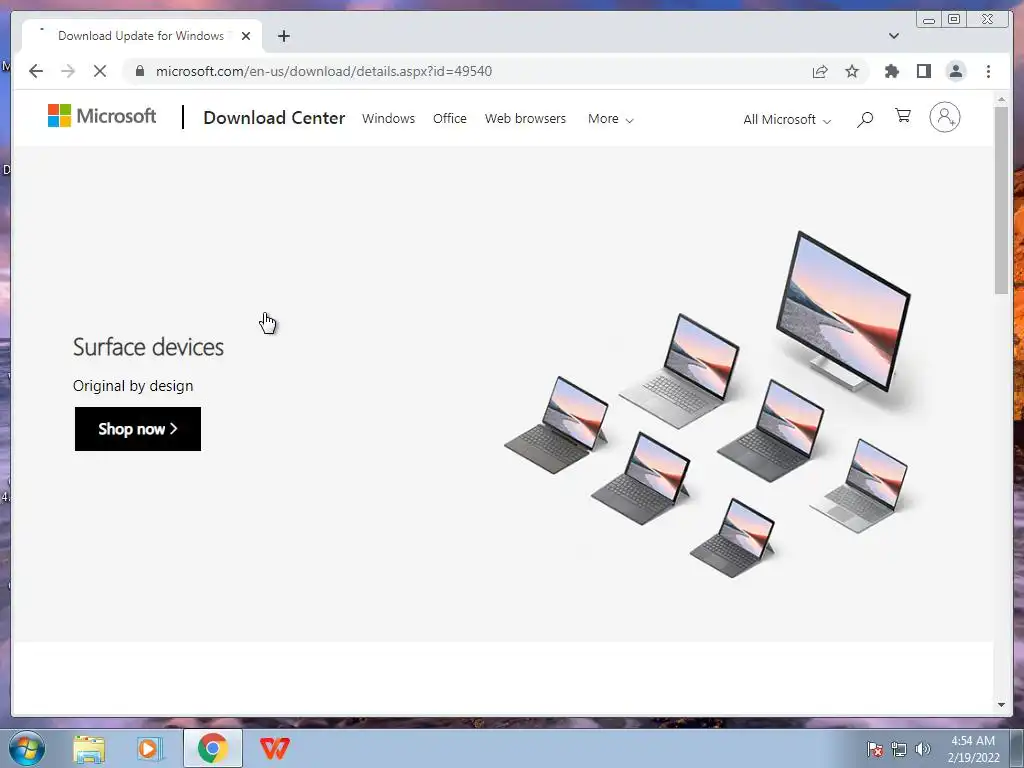Click the forward navigation arrow

[68, 71]
